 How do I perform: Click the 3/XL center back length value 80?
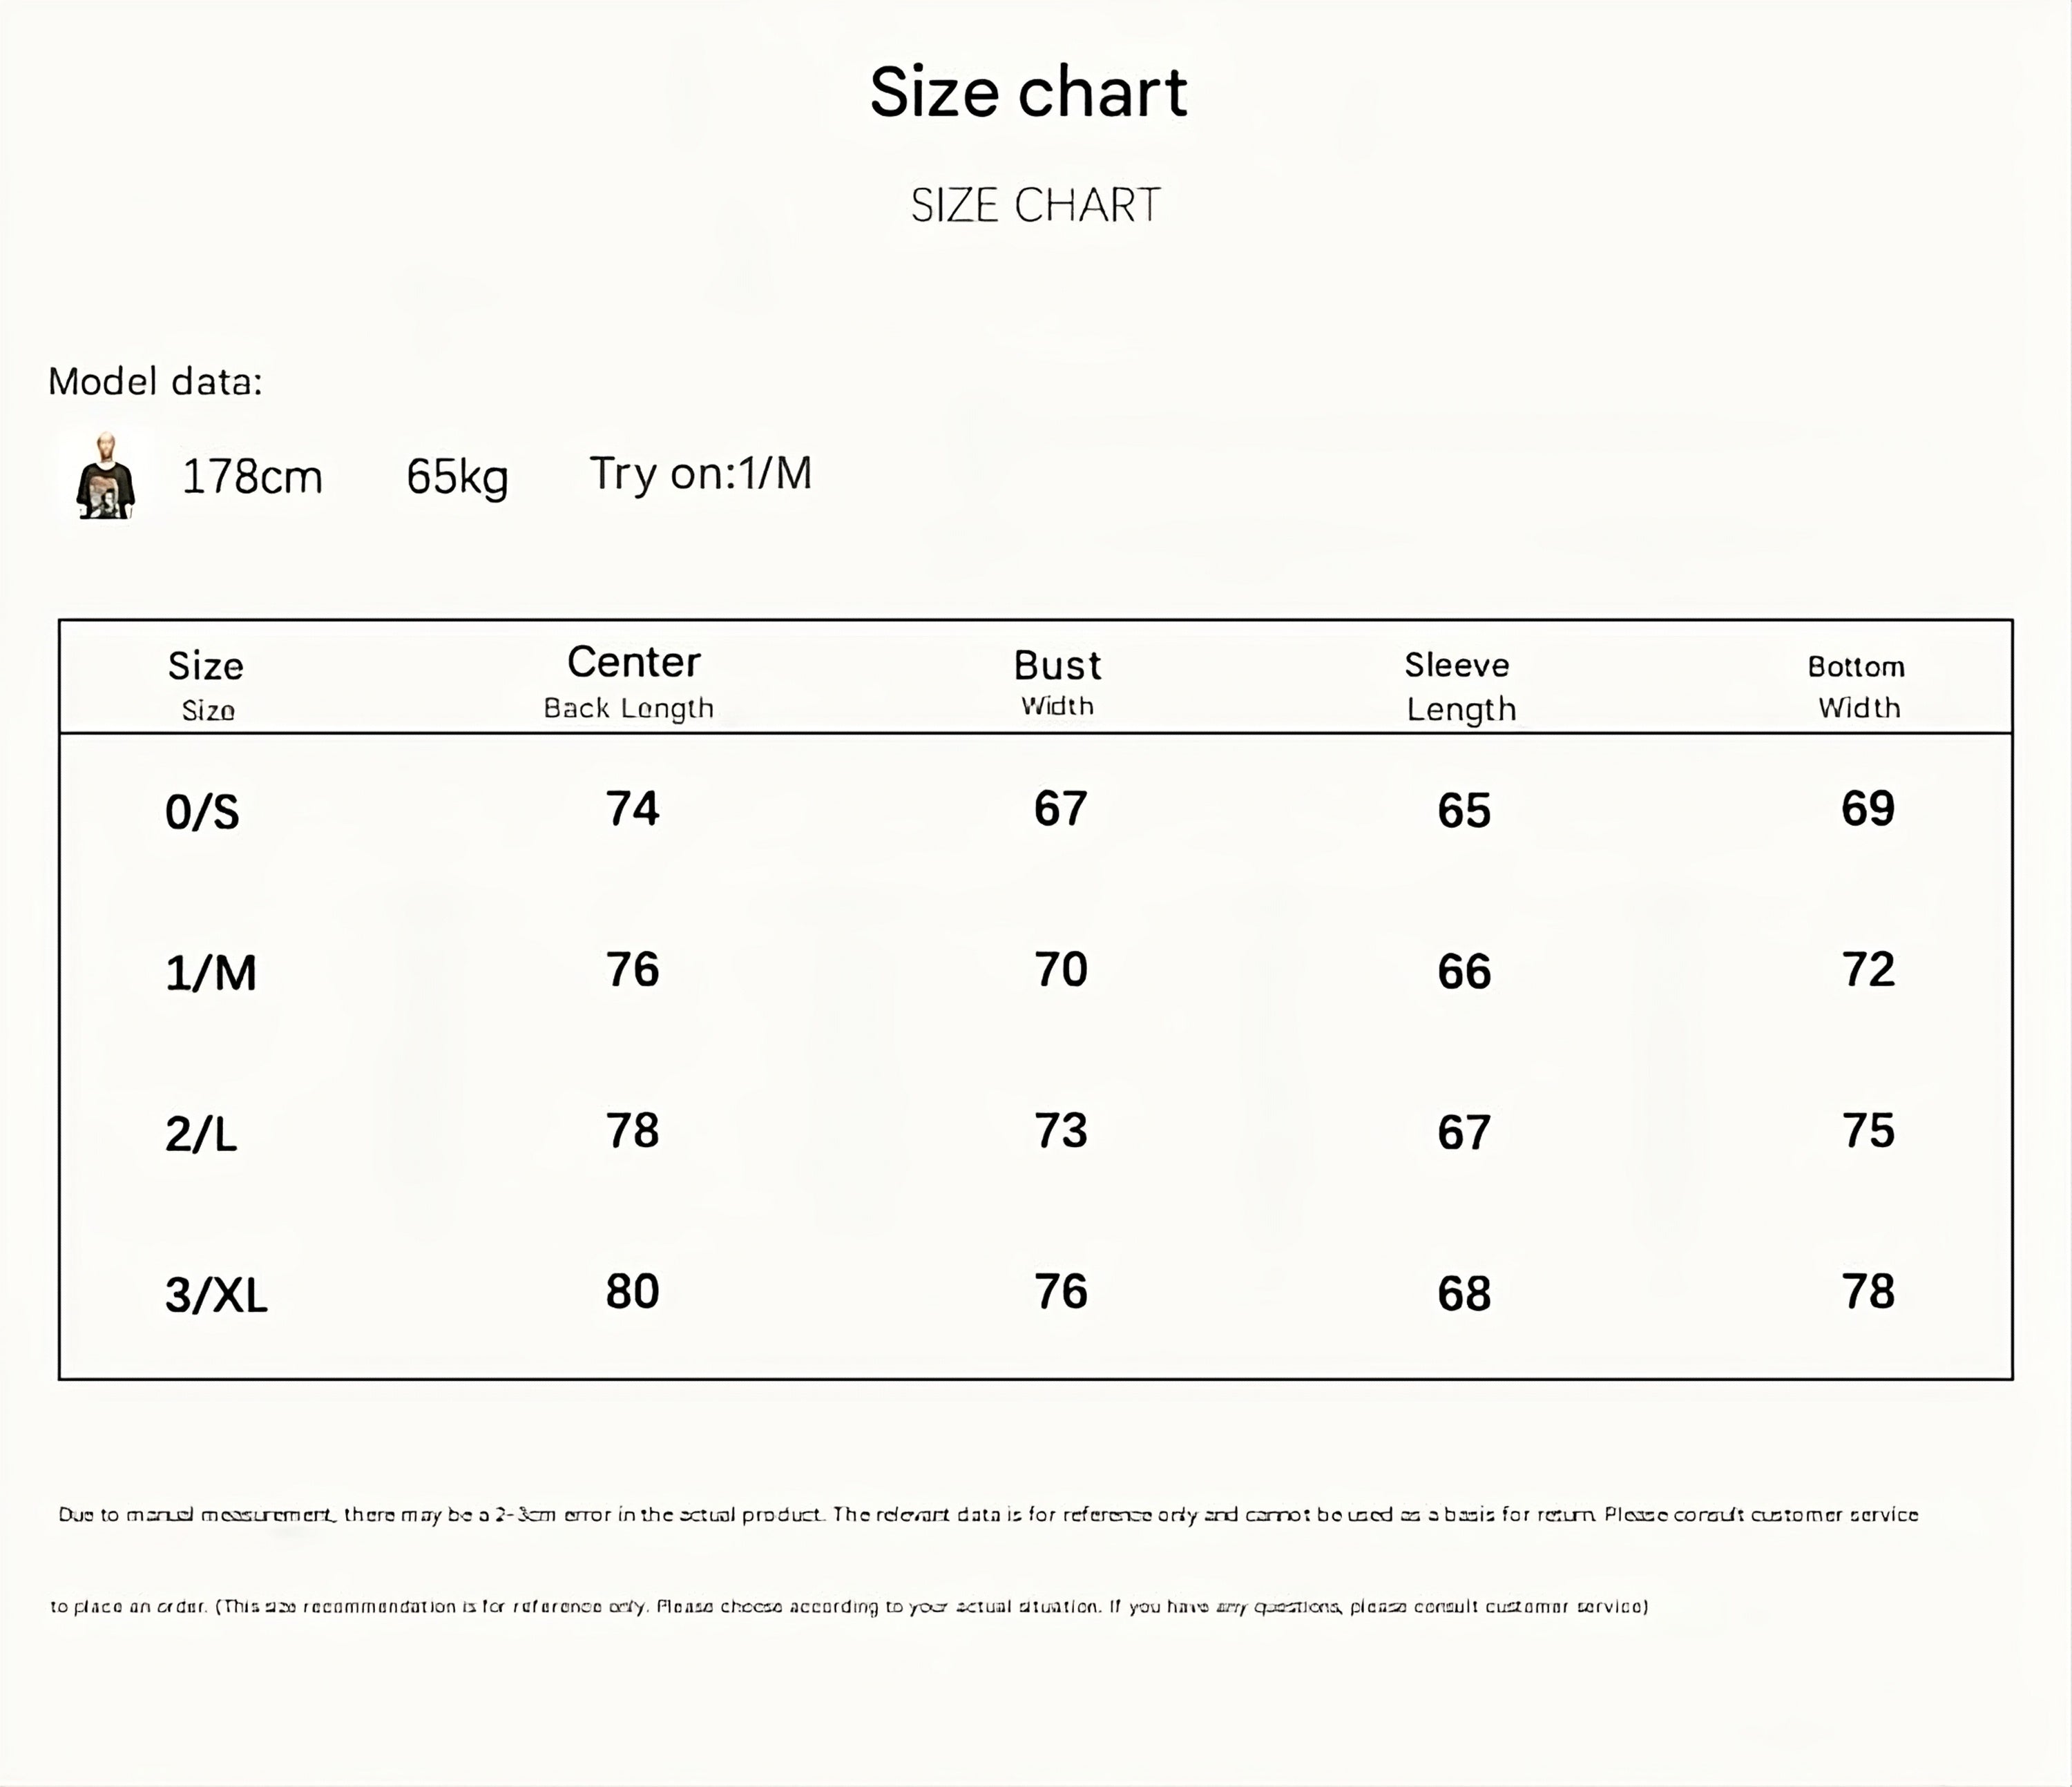pyautogui.click(x=632, y=1291)
